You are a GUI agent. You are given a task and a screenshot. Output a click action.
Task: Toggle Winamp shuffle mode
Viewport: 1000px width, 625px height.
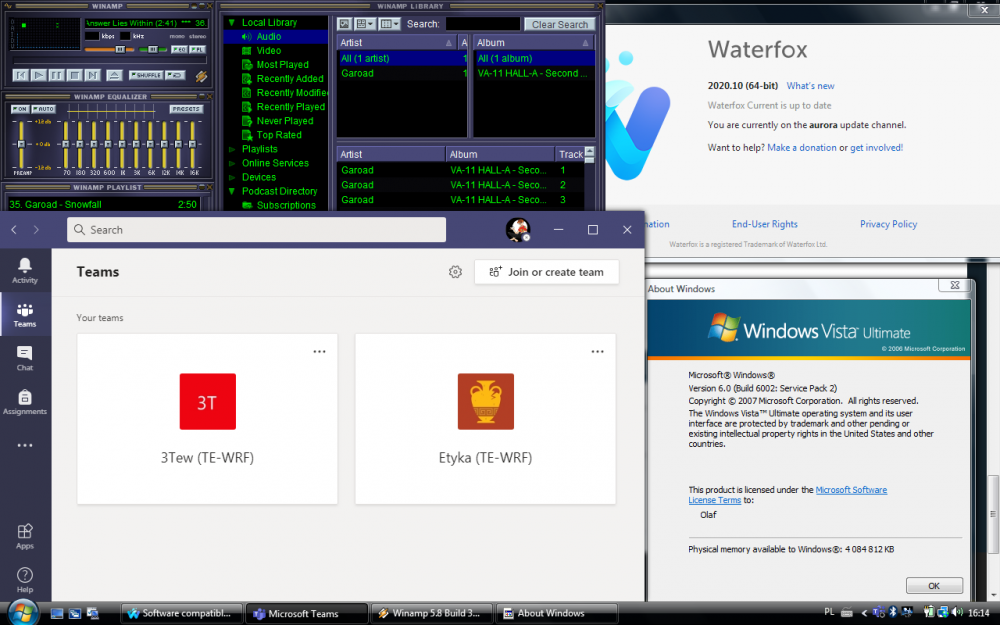146,75
